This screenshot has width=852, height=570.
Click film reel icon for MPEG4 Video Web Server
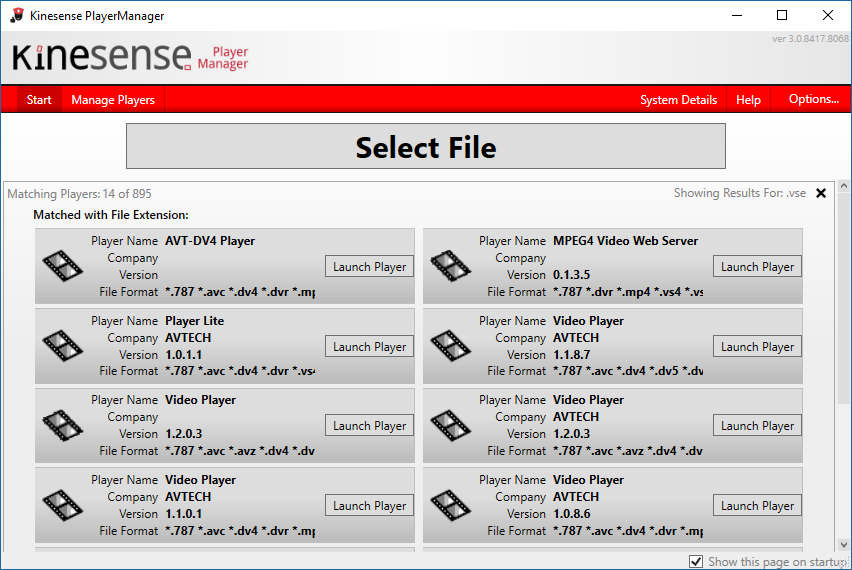tap(450, 266)
